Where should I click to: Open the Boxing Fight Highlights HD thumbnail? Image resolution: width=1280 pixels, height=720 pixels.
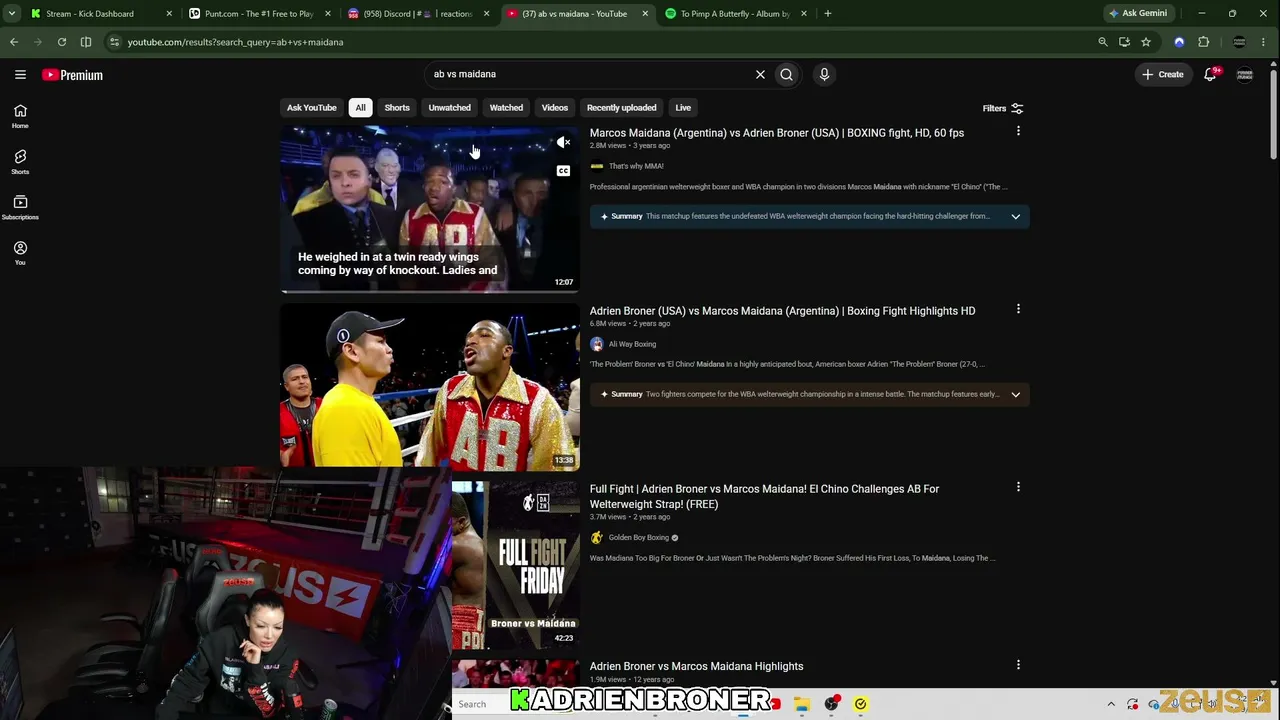coord(430,387)
